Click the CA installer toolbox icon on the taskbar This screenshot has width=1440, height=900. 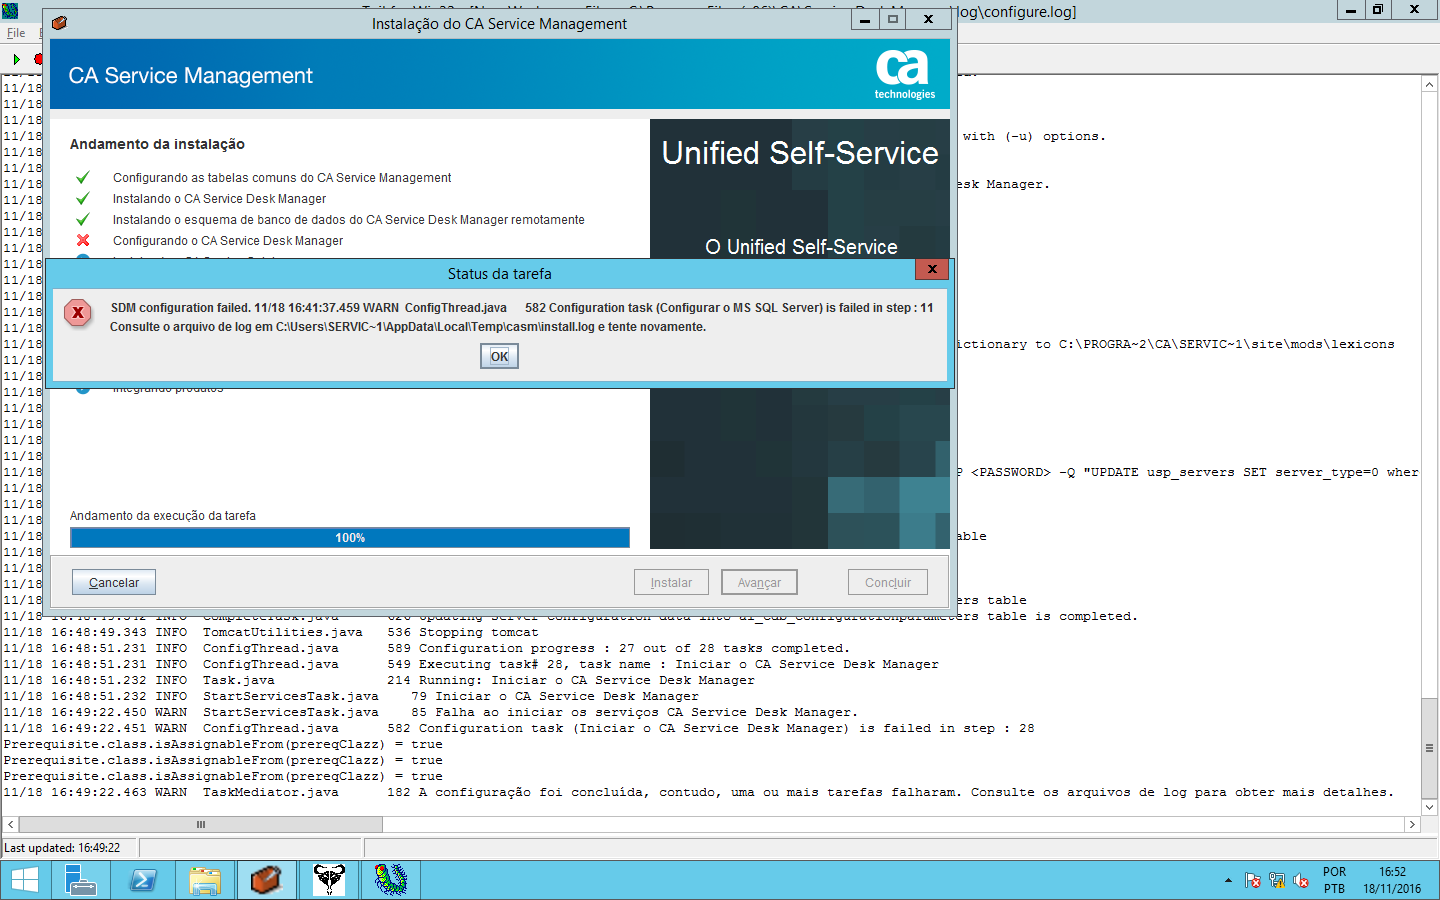(x=266, y=880)
